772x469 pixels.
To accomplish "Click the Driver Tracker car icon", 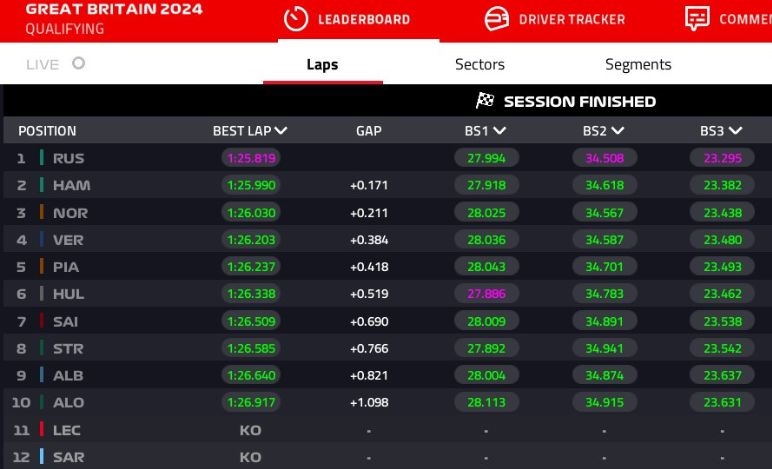I will 496,19.
